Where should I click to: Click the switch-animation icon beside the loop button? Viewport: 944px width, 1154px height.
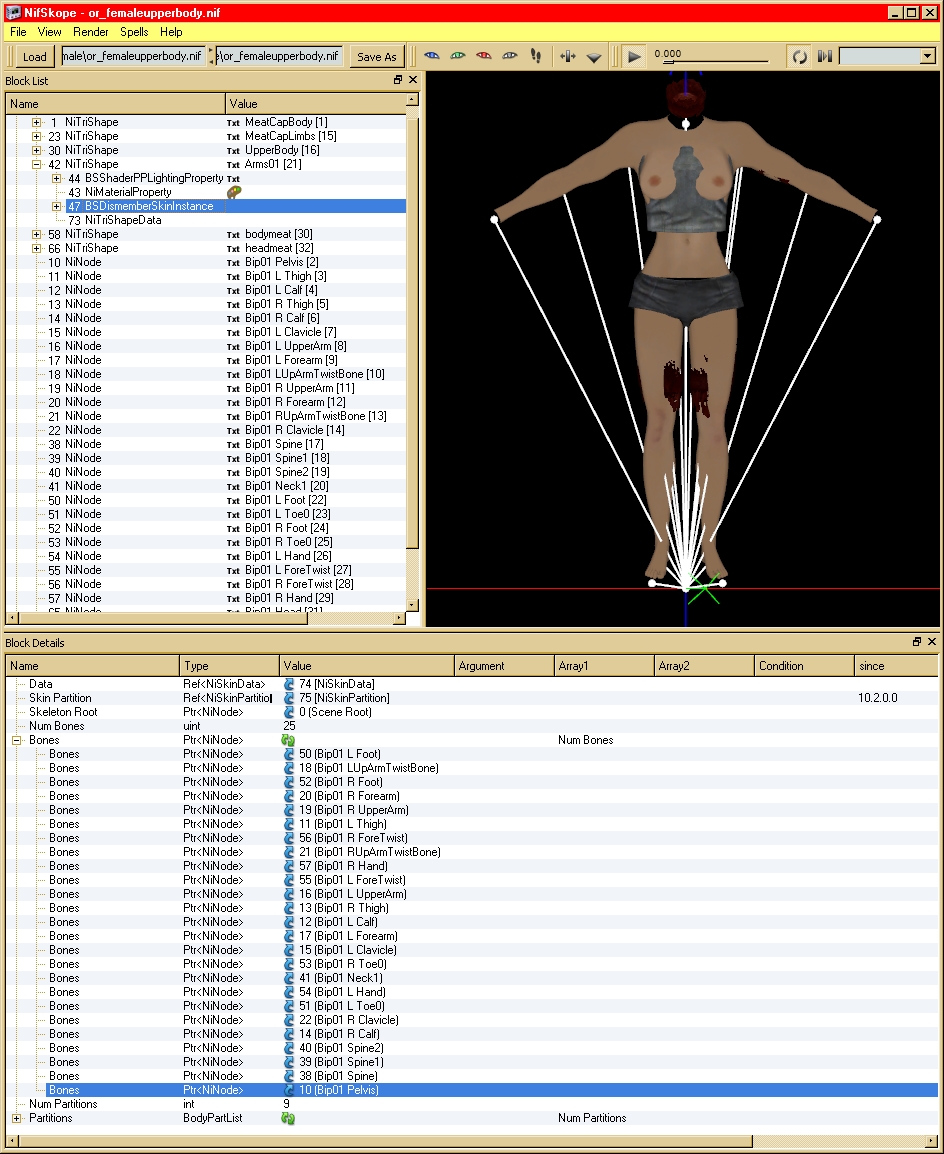click(825, 56)
